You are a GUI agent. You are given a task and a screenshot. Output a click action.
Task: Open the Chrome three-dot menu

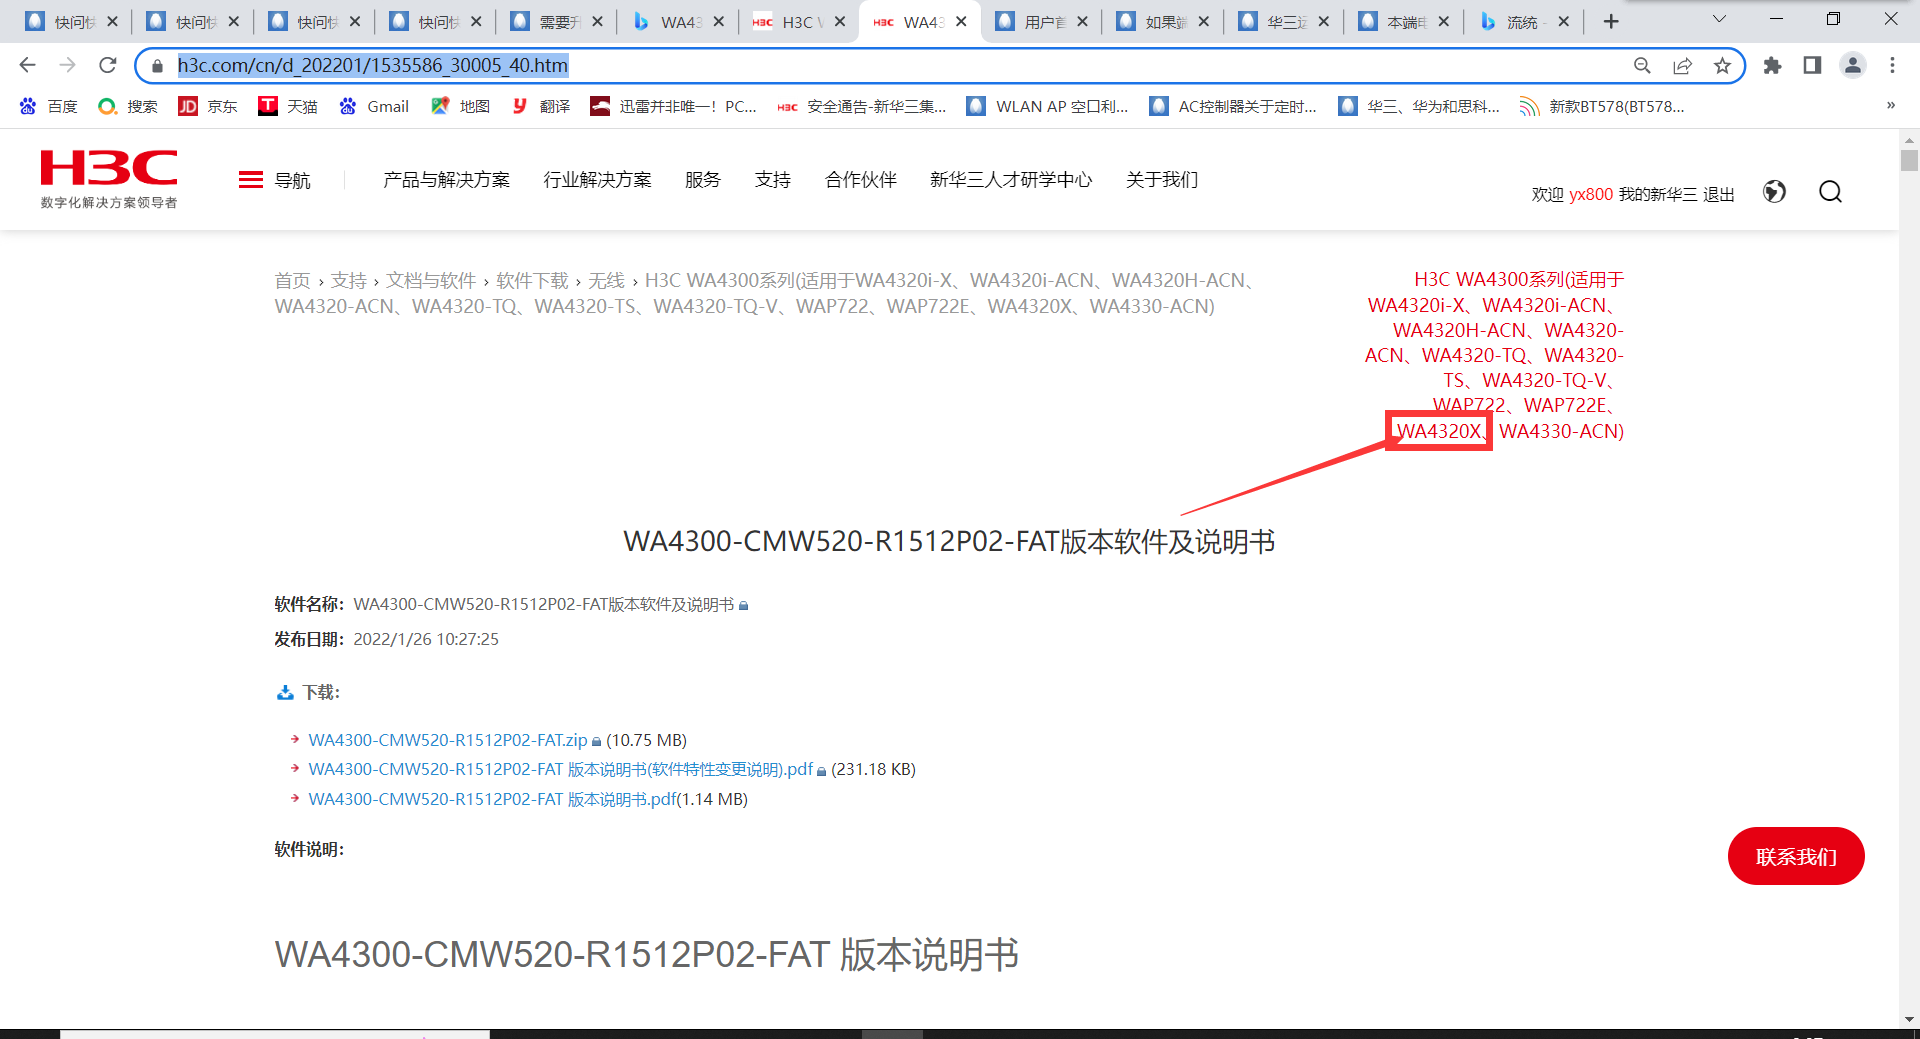coord(1892,65)
